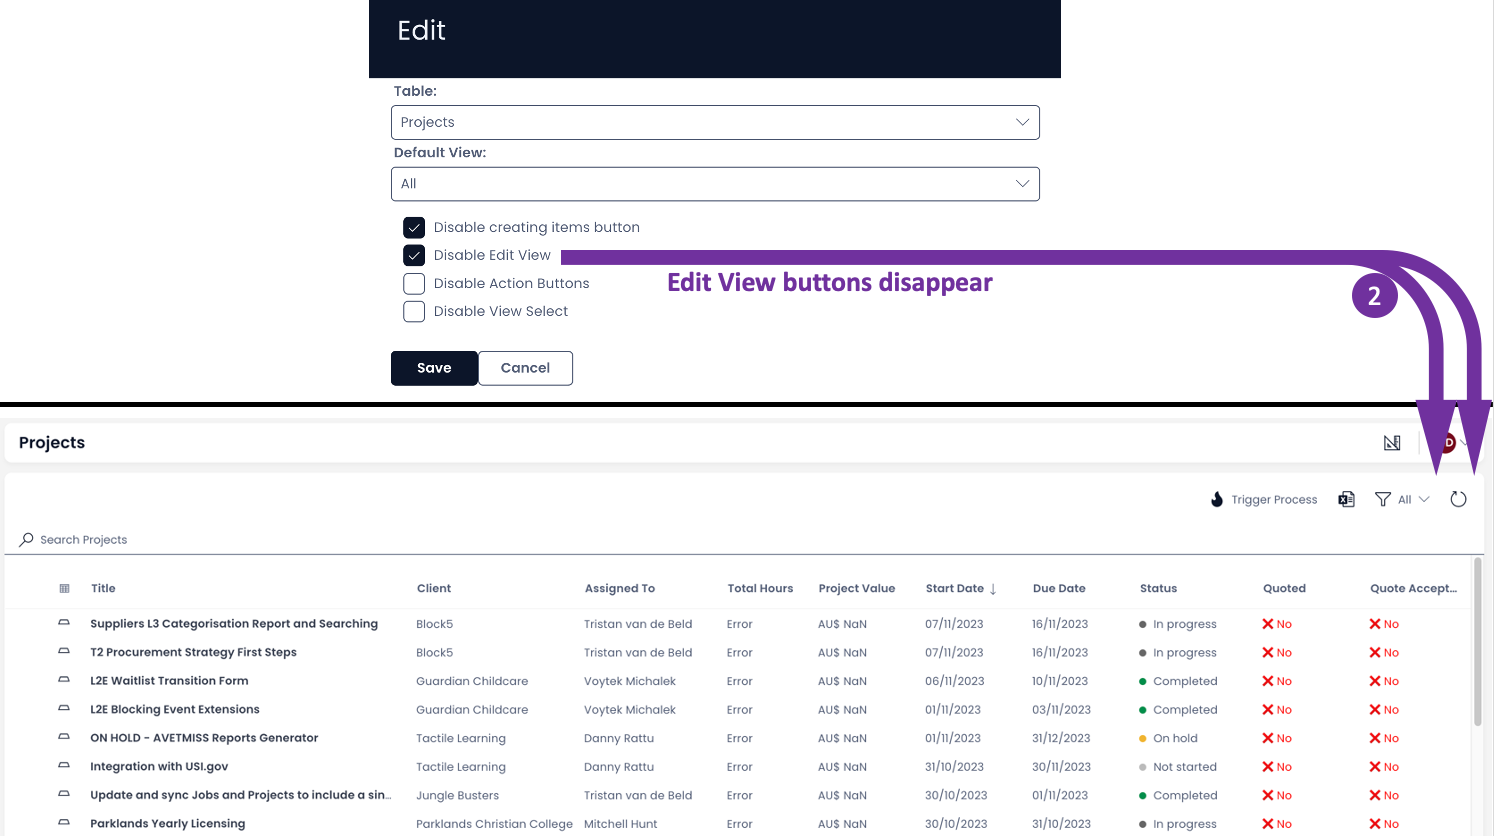
Task: Click the Title column header
Action: point(103,589)
